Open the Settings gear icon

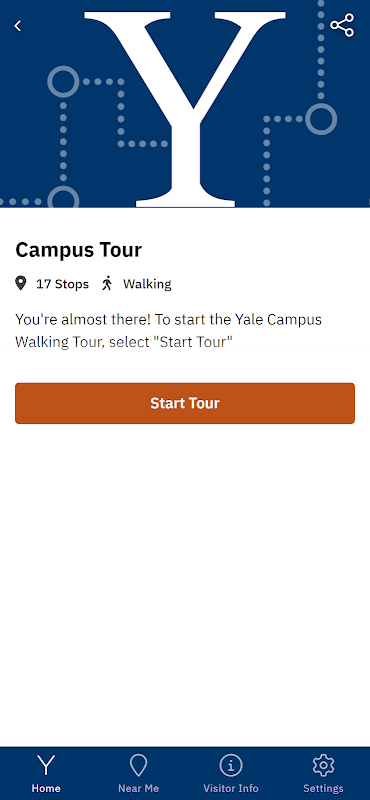pos(323,766)
